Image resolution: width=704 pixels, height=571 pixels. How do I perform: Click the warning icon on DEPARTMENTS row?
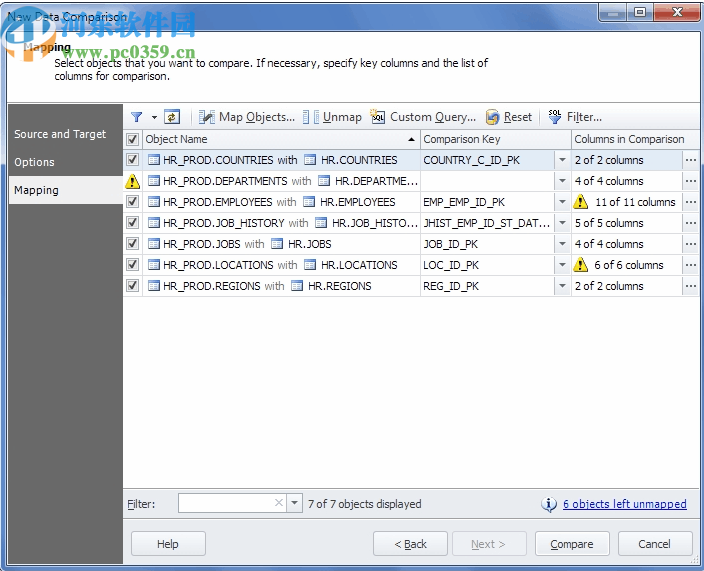132,181
